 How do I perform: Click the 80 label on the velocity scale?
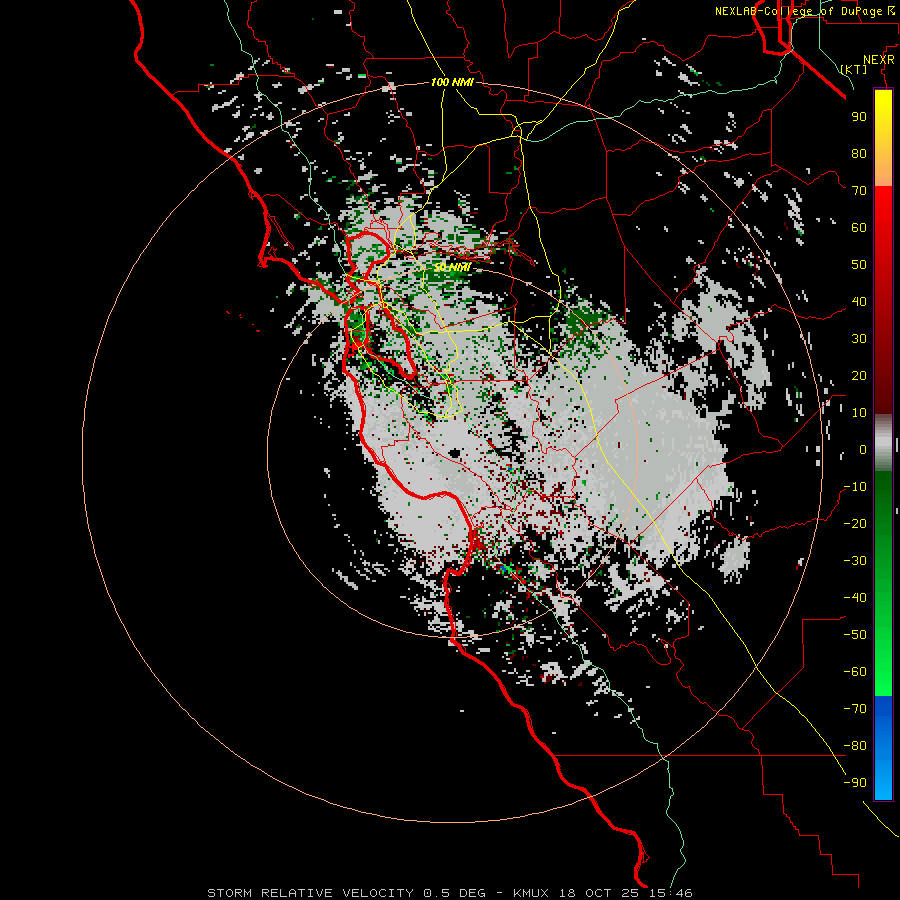(859, 153)
